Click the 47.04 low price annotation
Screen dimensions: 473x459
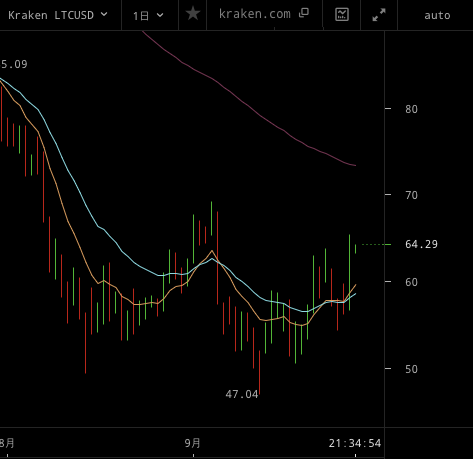[x=242, y=394]
